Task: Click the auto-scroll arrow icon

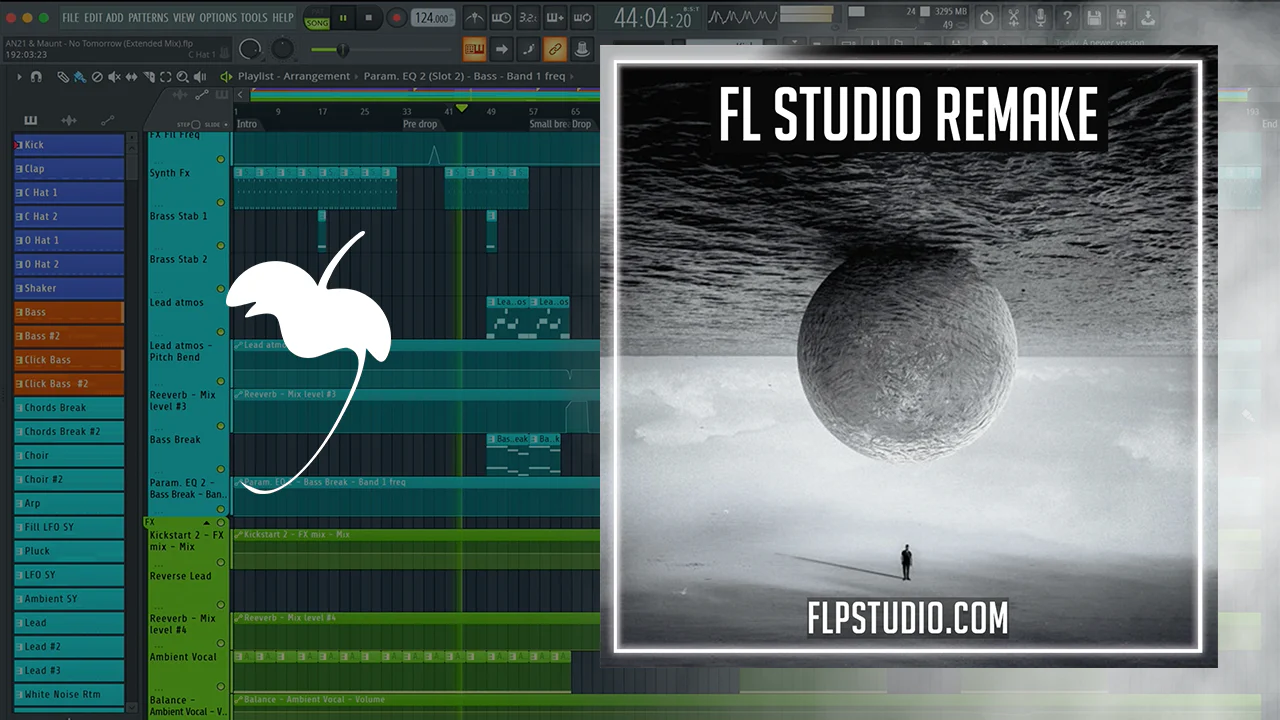Action: [502, 49]
